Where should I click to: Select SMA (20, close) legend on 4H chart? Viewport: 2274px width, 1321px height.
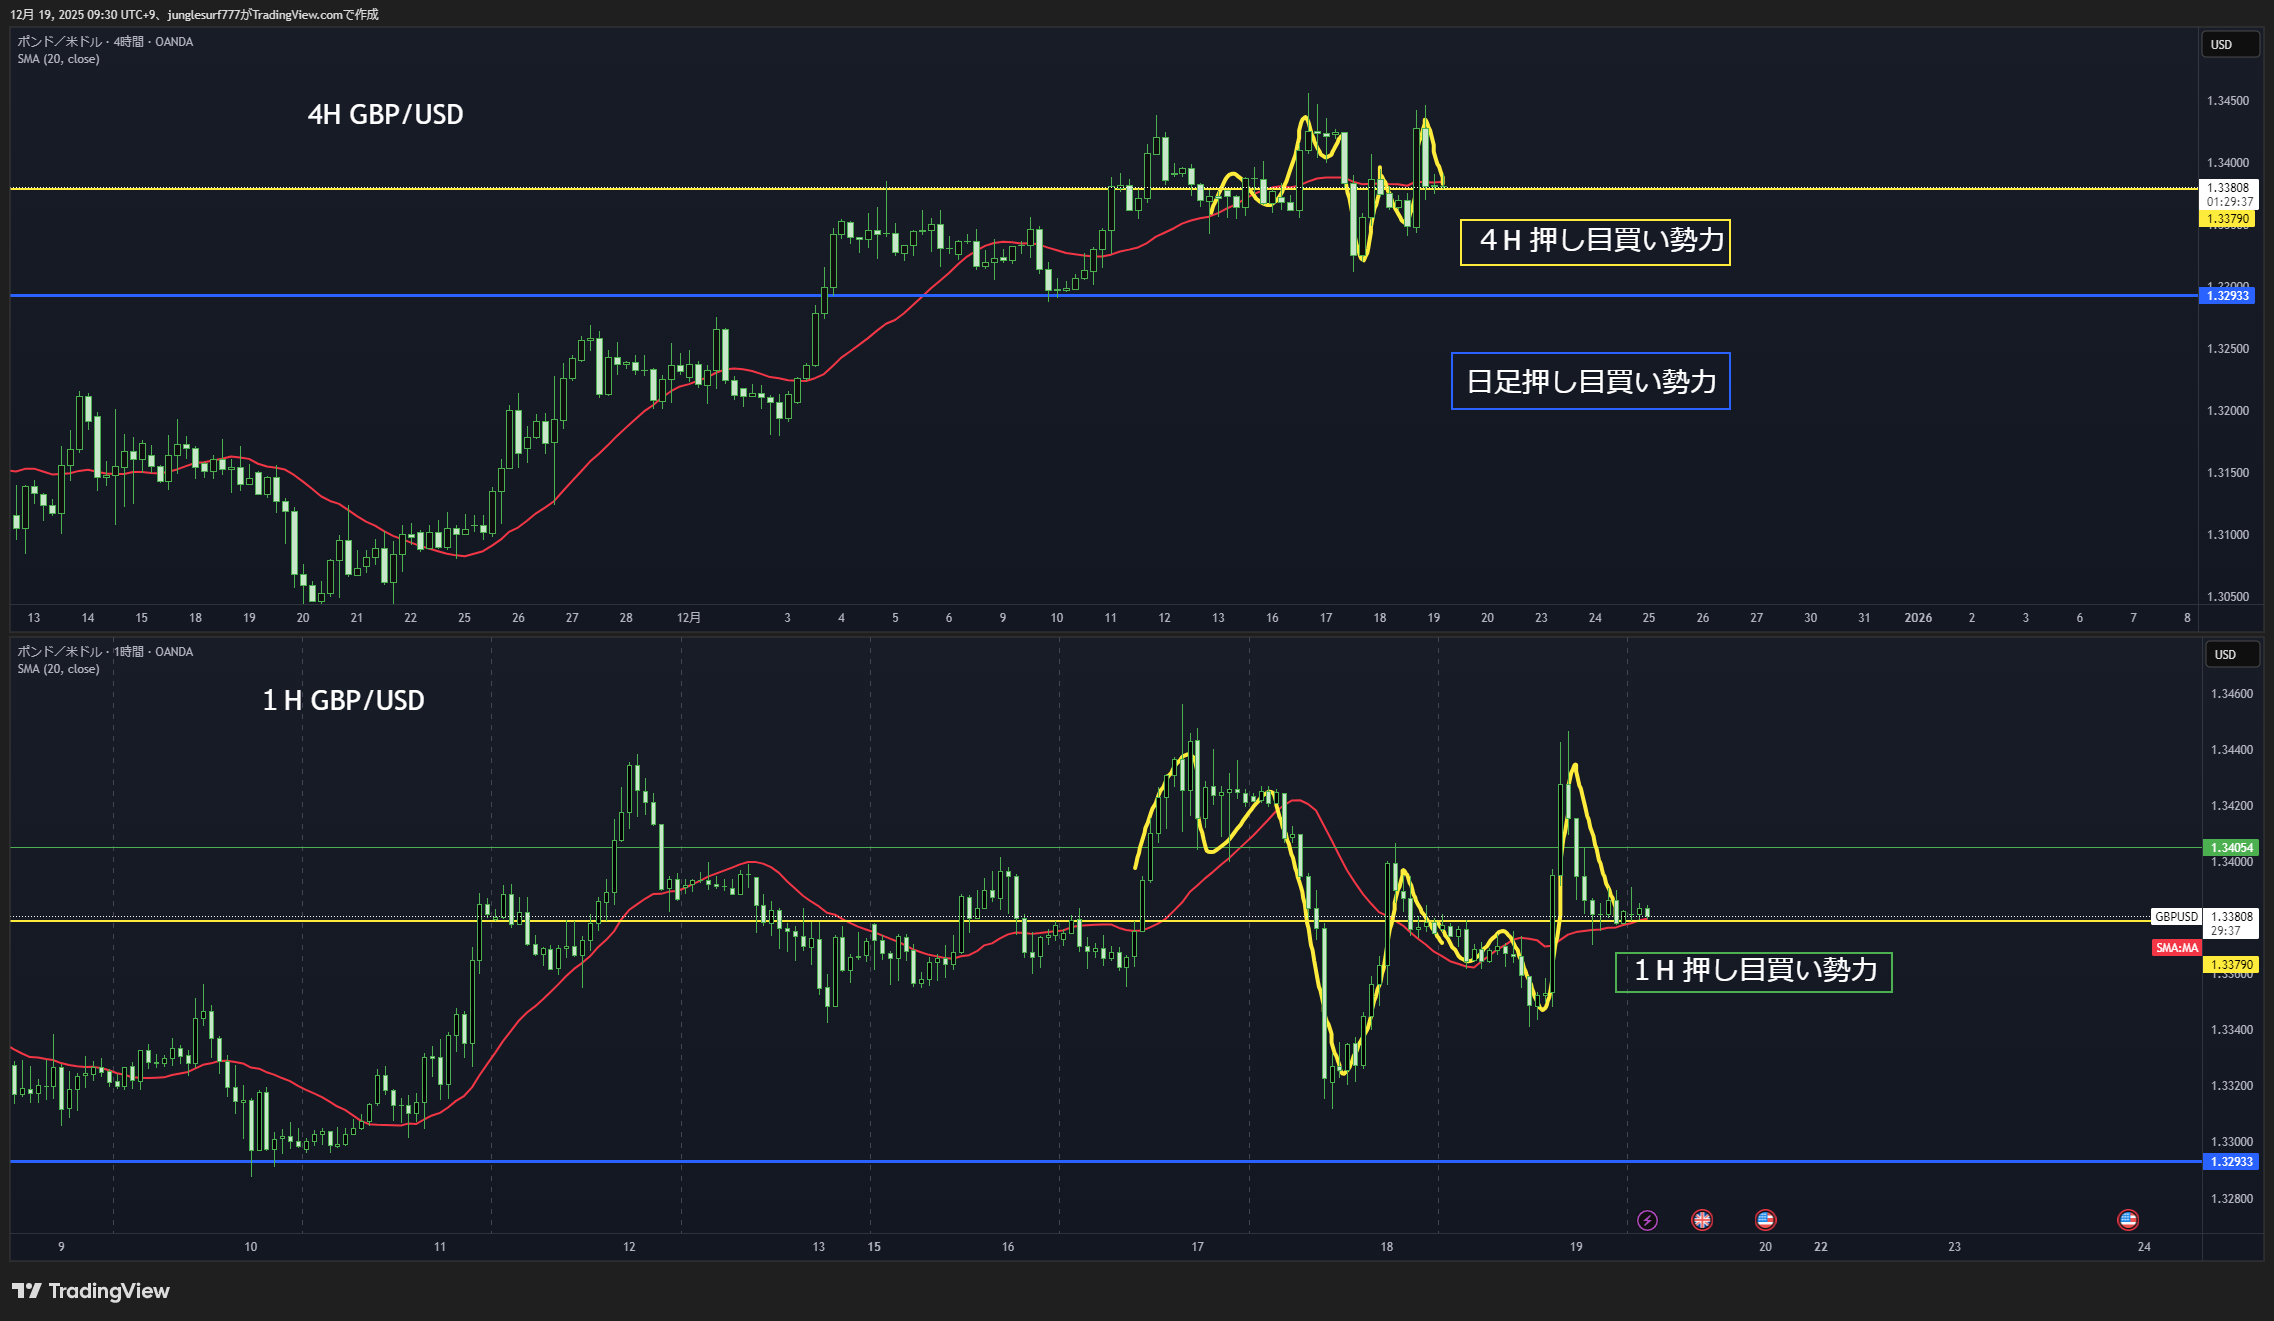click(58, 59)
